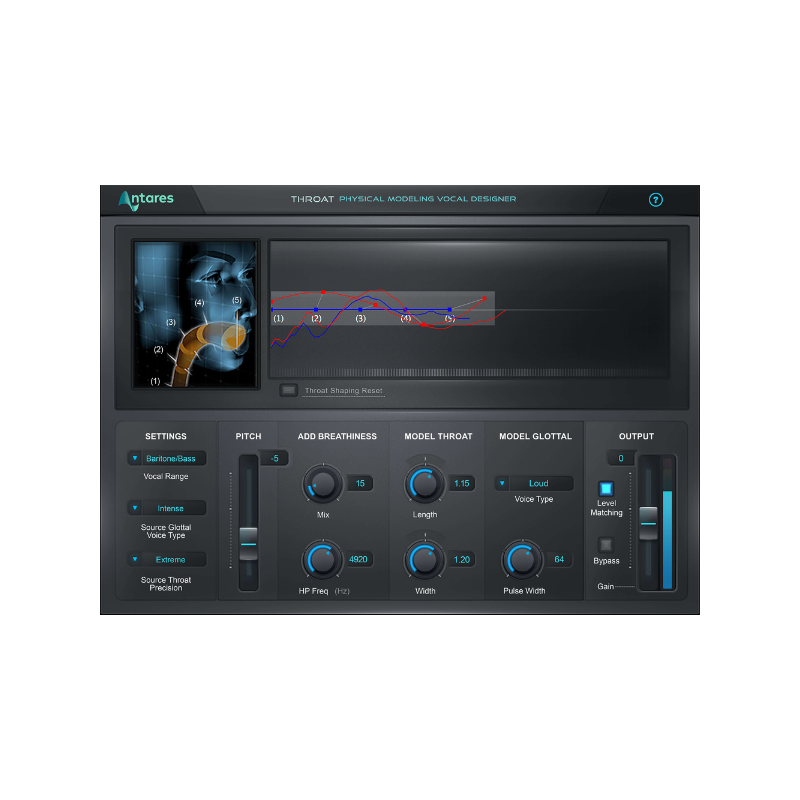Open the Loud Voice Type dropdown

(535, 483)
